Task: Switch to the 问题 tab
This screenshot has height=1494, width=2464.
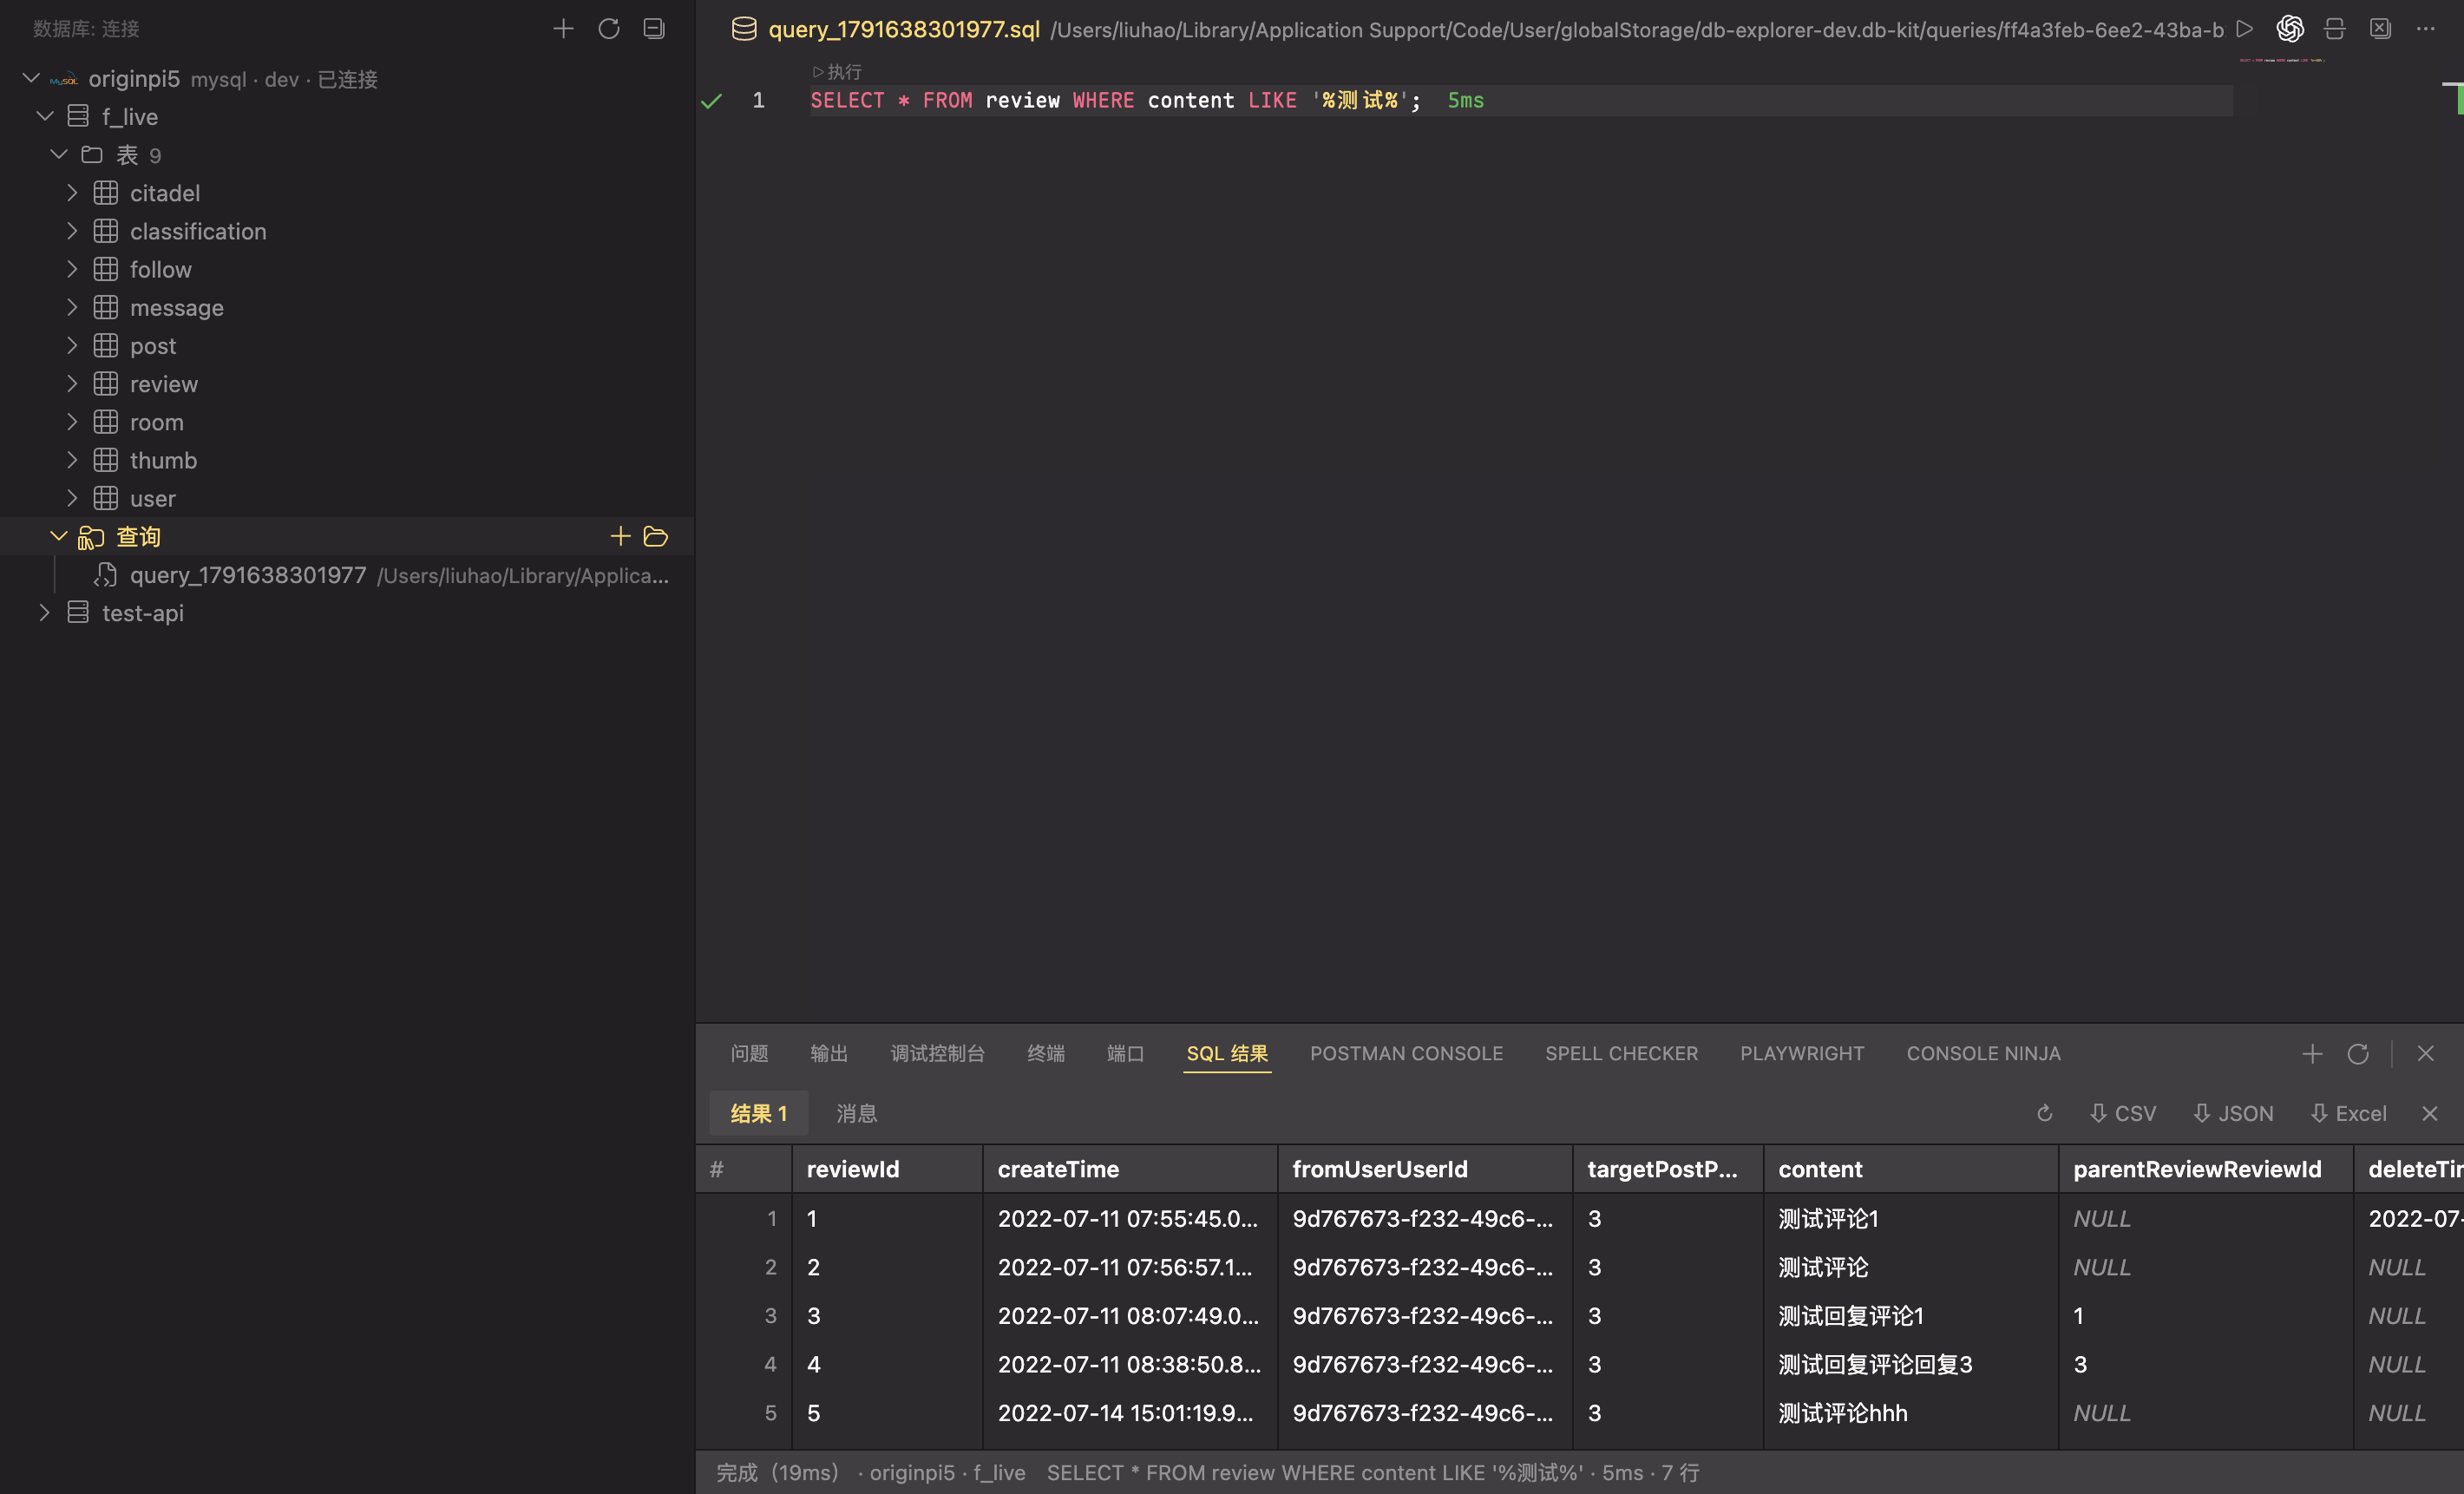Action: 749,1054
